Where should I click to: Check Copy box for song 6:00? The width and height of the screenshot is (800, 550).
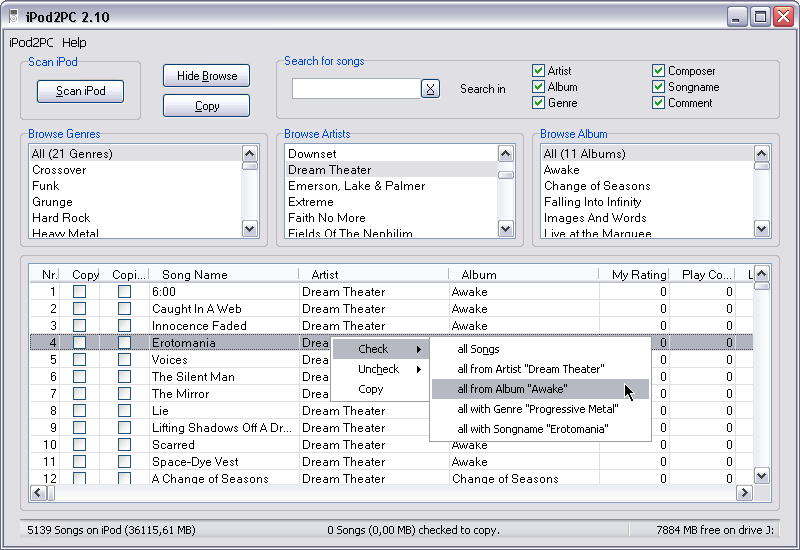pos(80,292)
